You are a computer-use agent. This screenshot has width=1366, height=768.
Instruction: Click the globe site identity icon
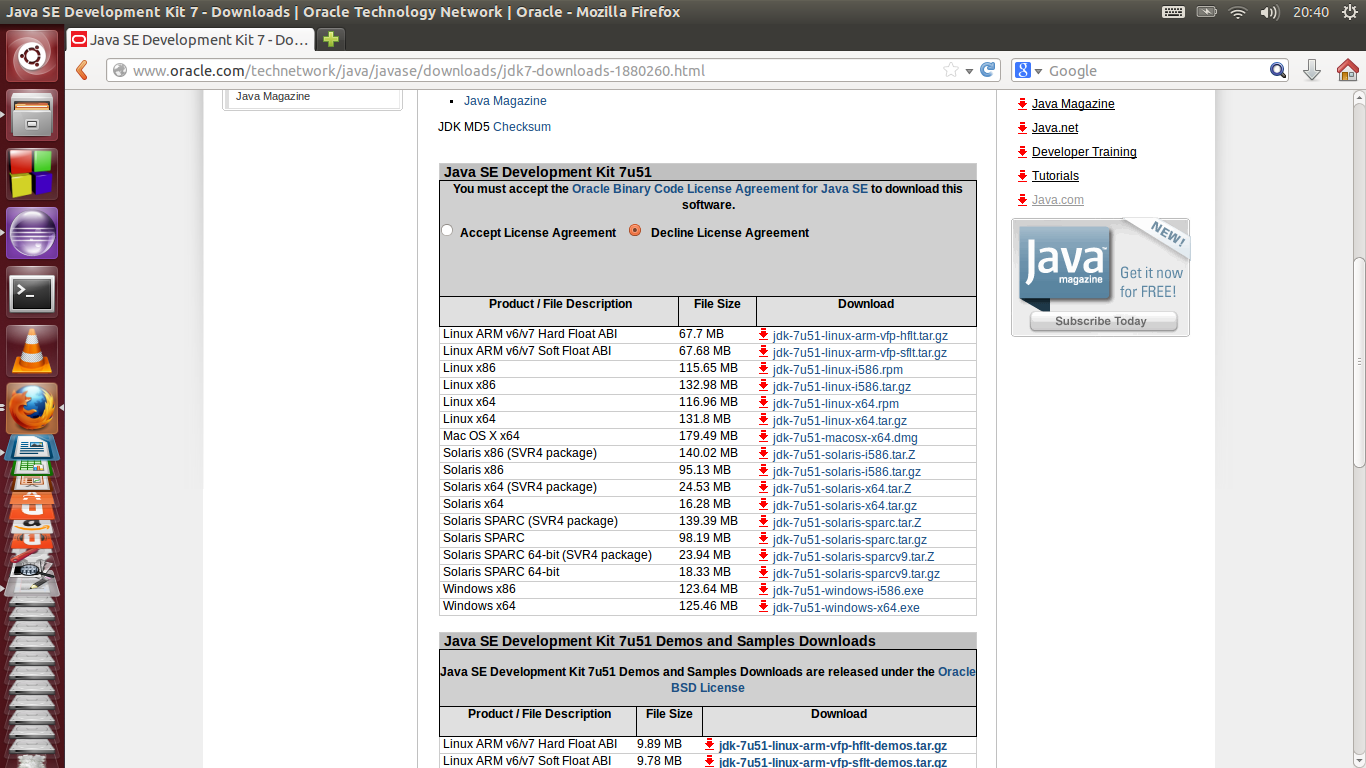[x=120, y=70]
